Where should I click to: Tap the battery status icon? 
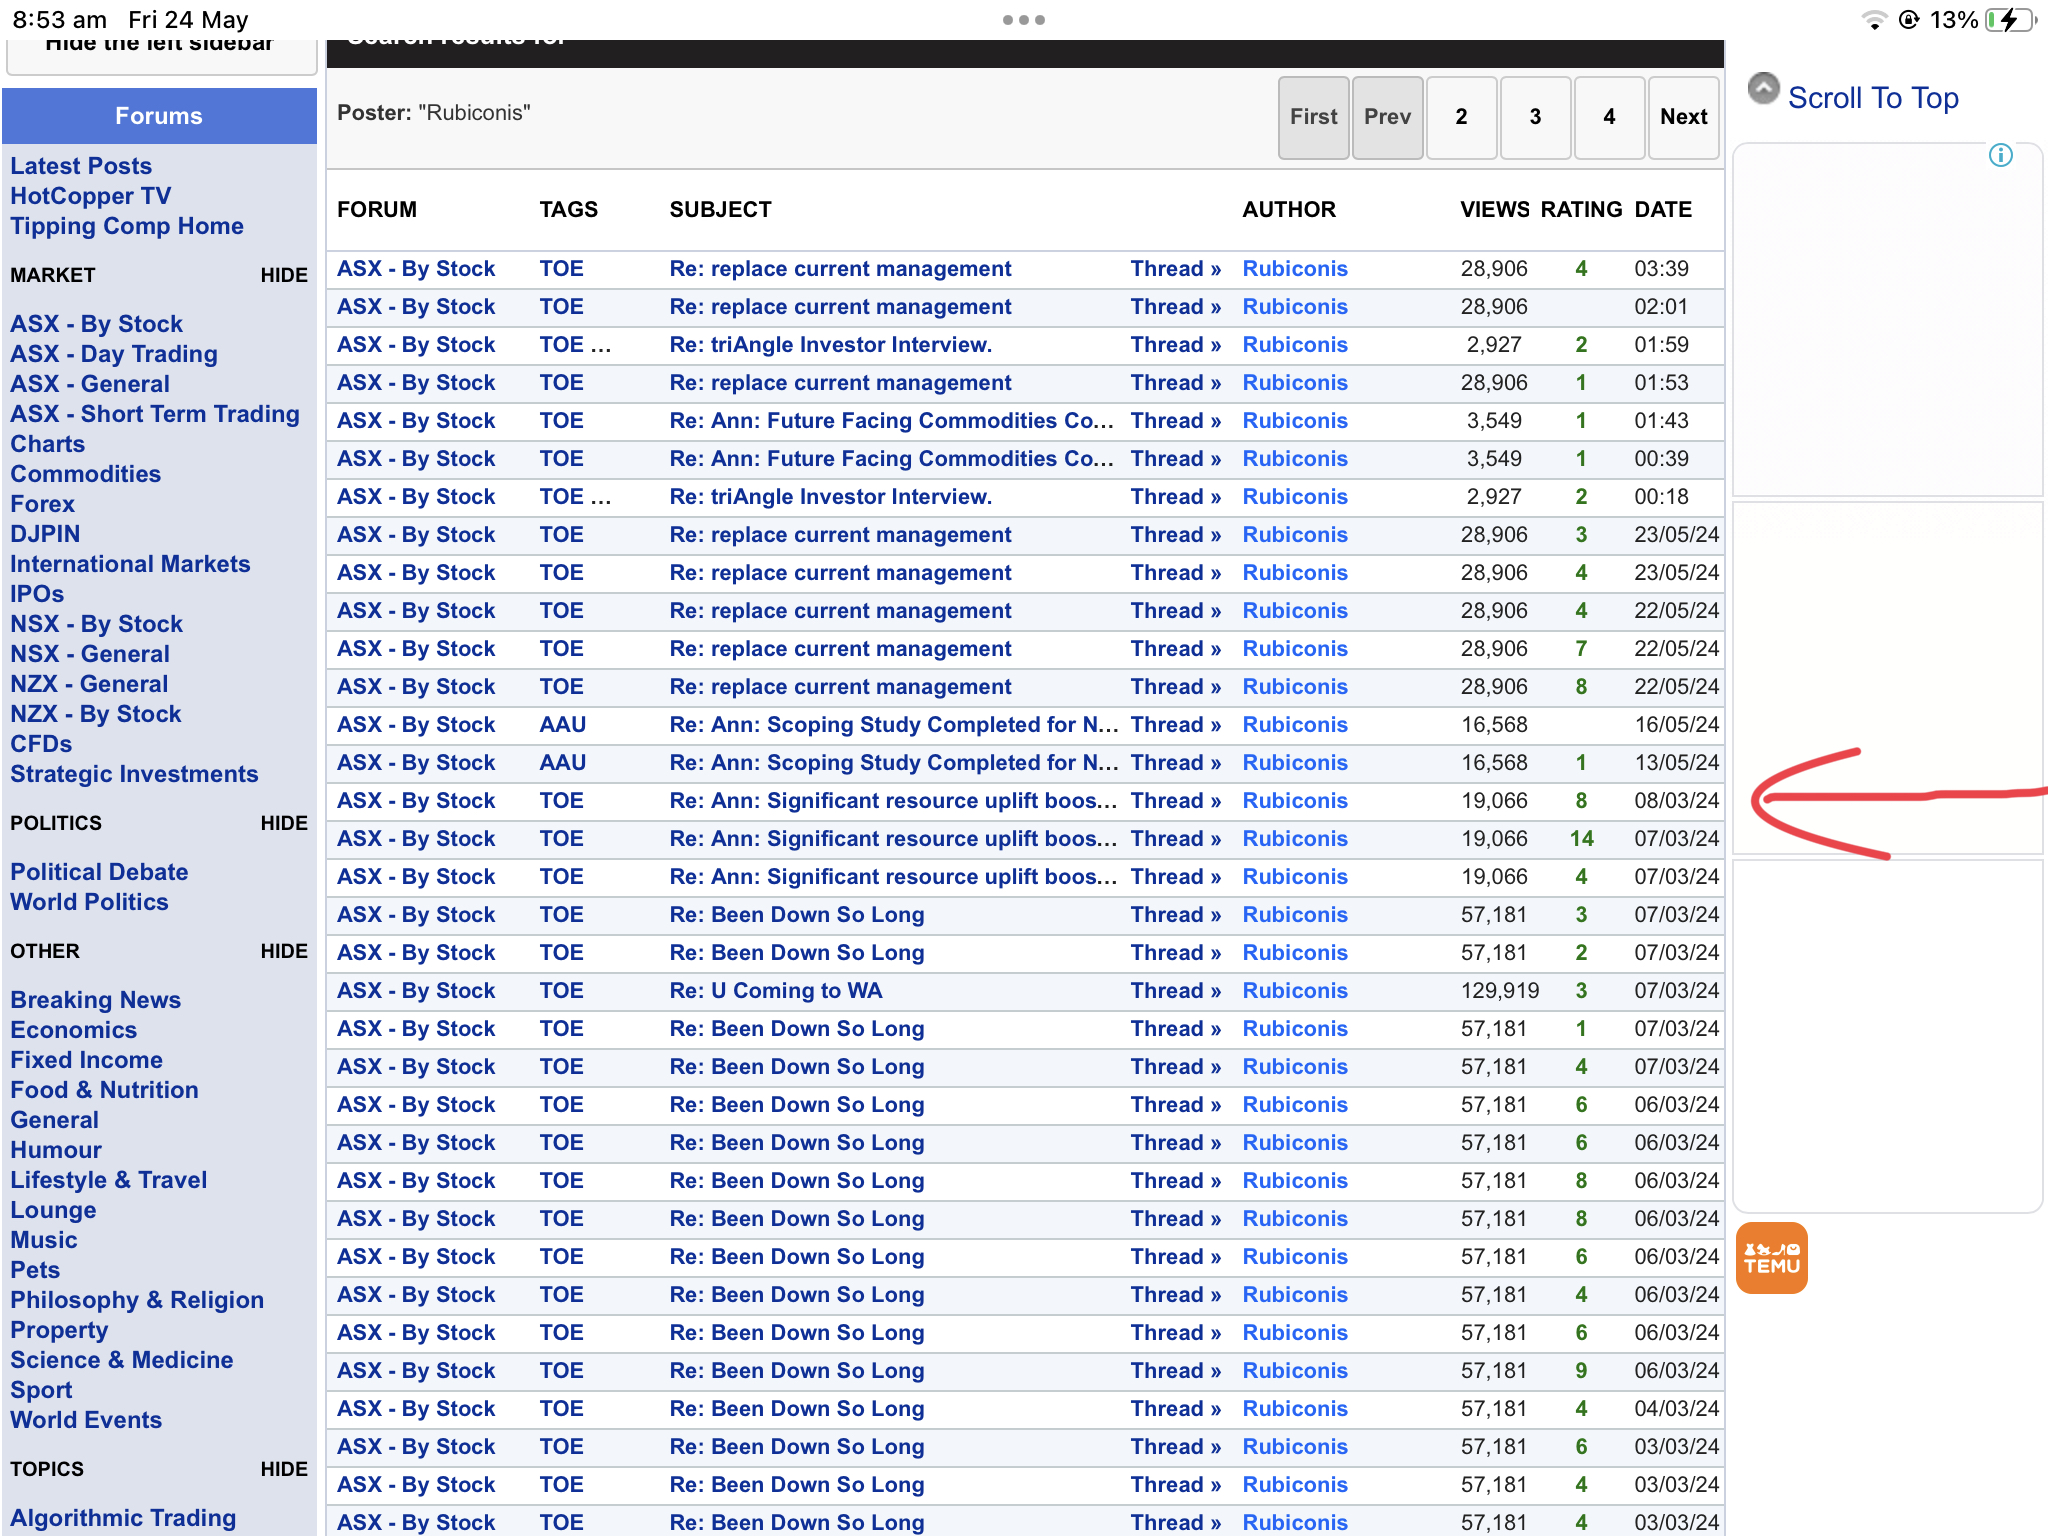click(2010, 20)
